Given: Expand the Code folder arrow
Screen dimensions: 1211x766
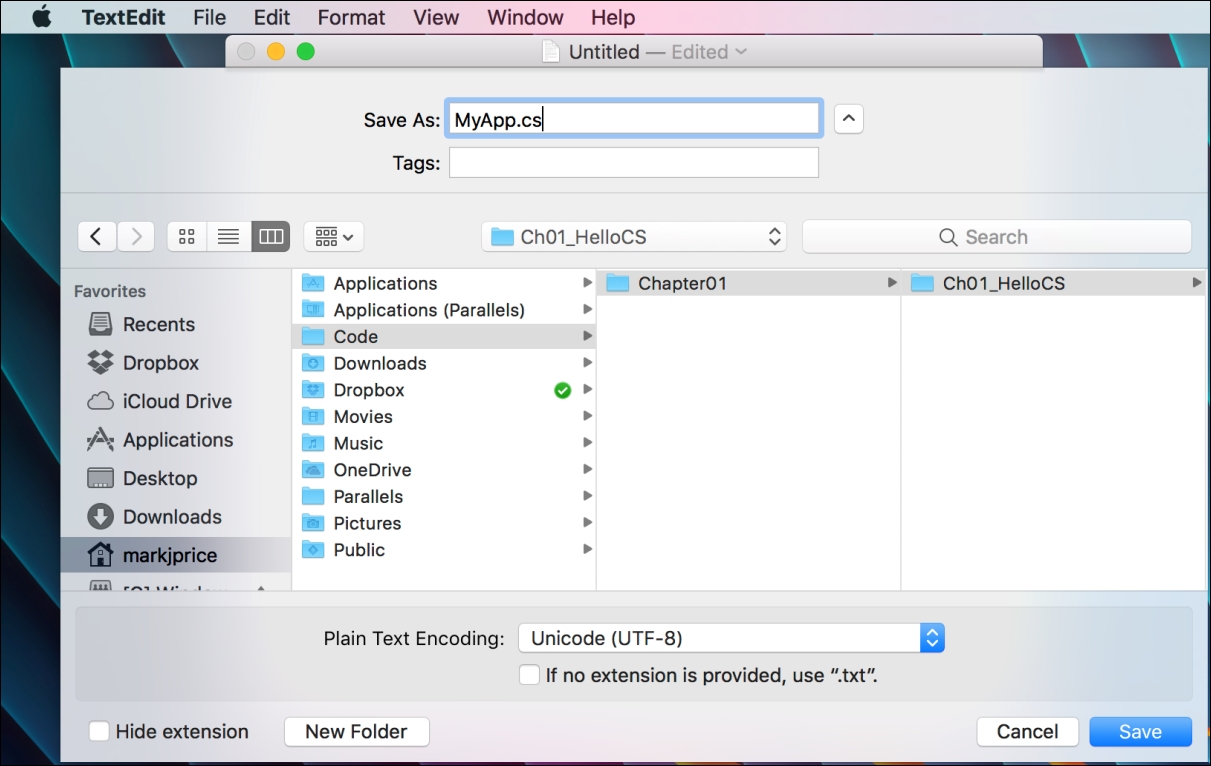Looking at the screenshot, I should coord(588,336).
